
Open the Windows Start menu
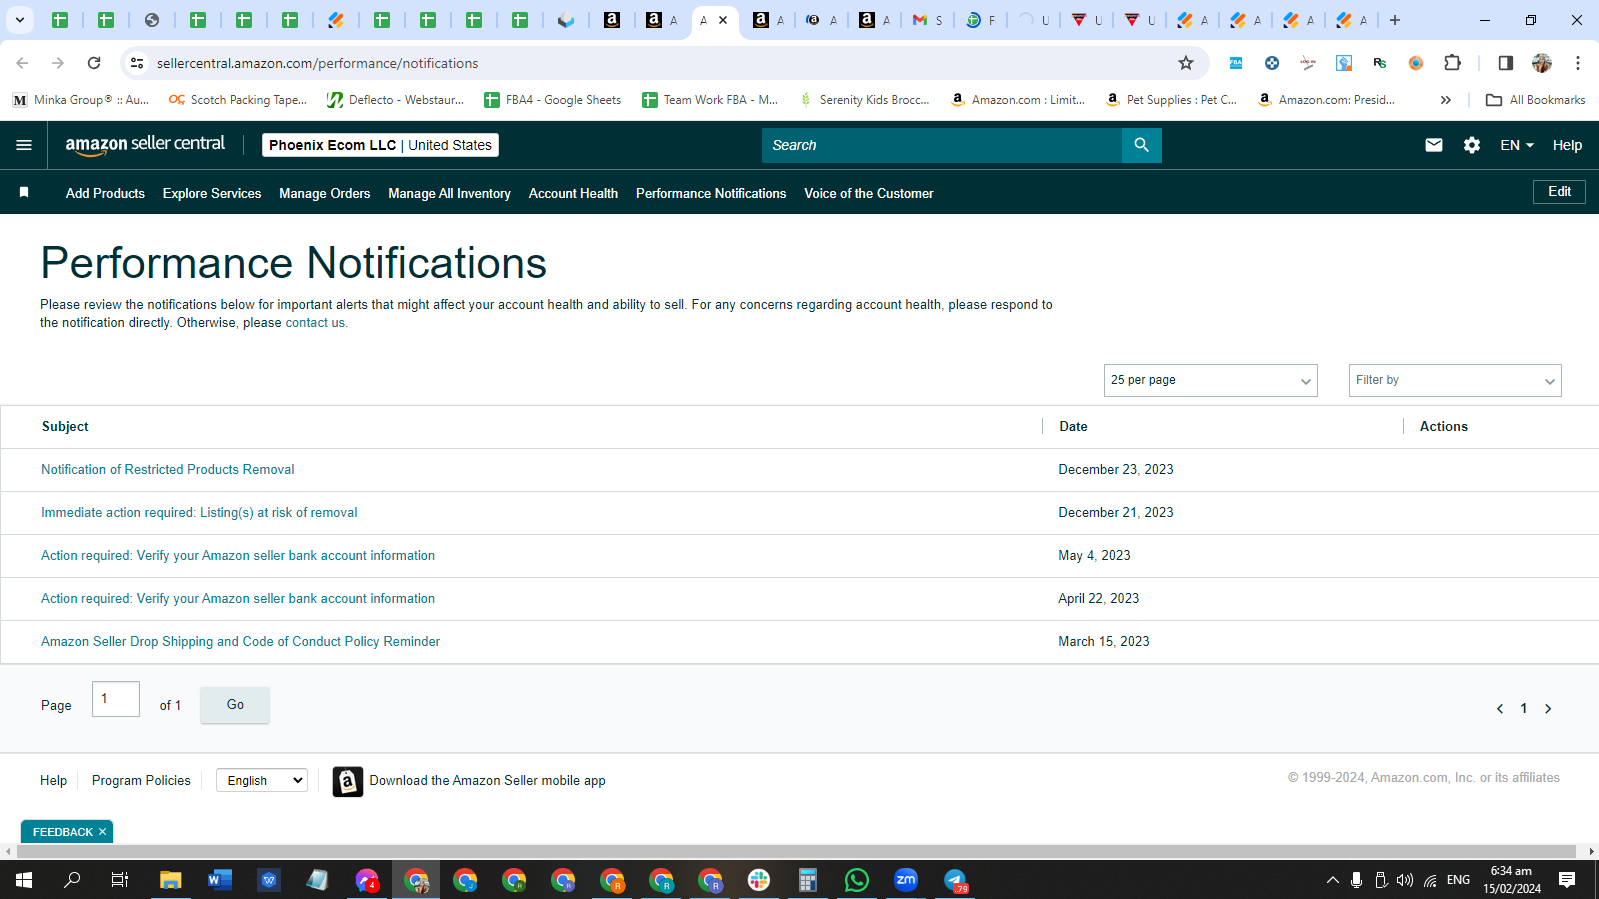[x=24, y=880]
